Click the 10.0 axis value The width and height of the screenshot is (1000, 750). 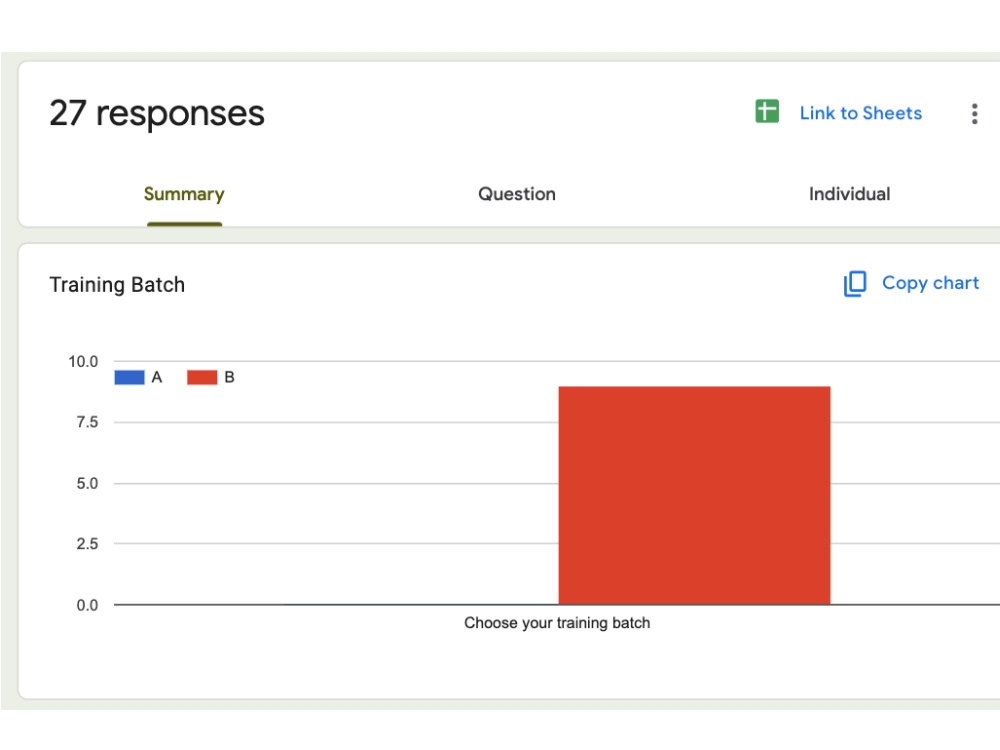click(84, 362)
